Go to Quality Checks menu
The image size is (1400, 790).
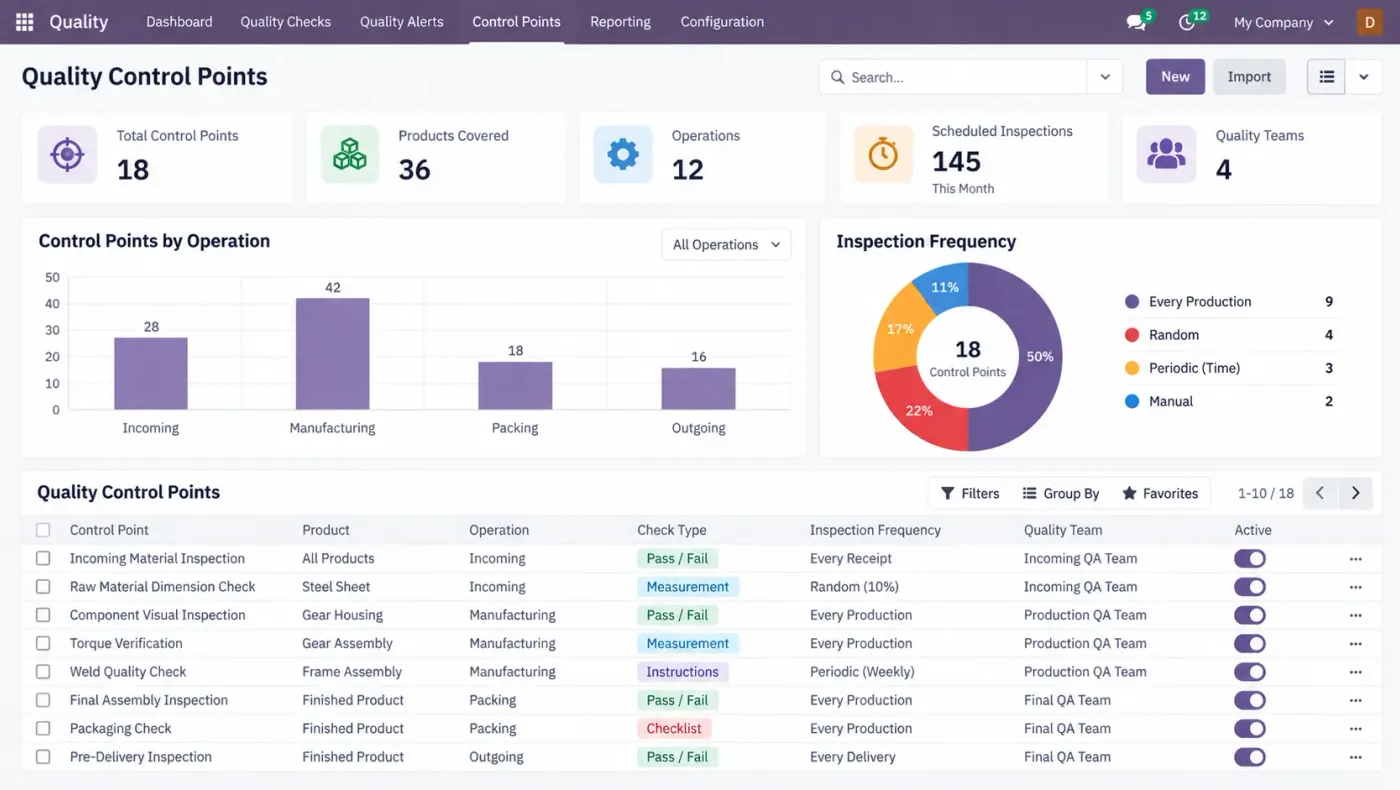pos(285,22)
